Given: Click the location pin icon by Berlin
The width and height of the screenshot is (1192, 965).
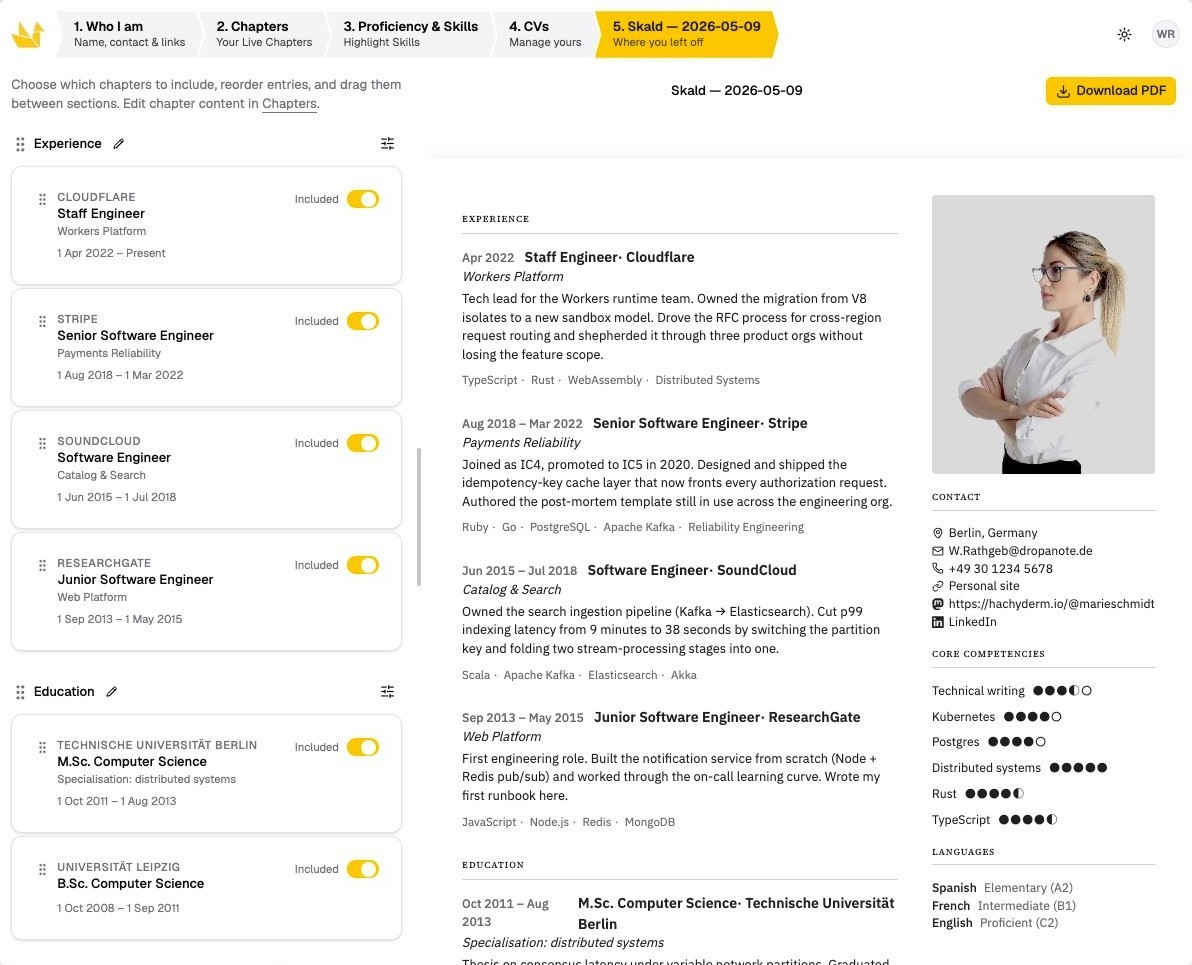Looking at the screenshot, I should [x=937, y=533].
